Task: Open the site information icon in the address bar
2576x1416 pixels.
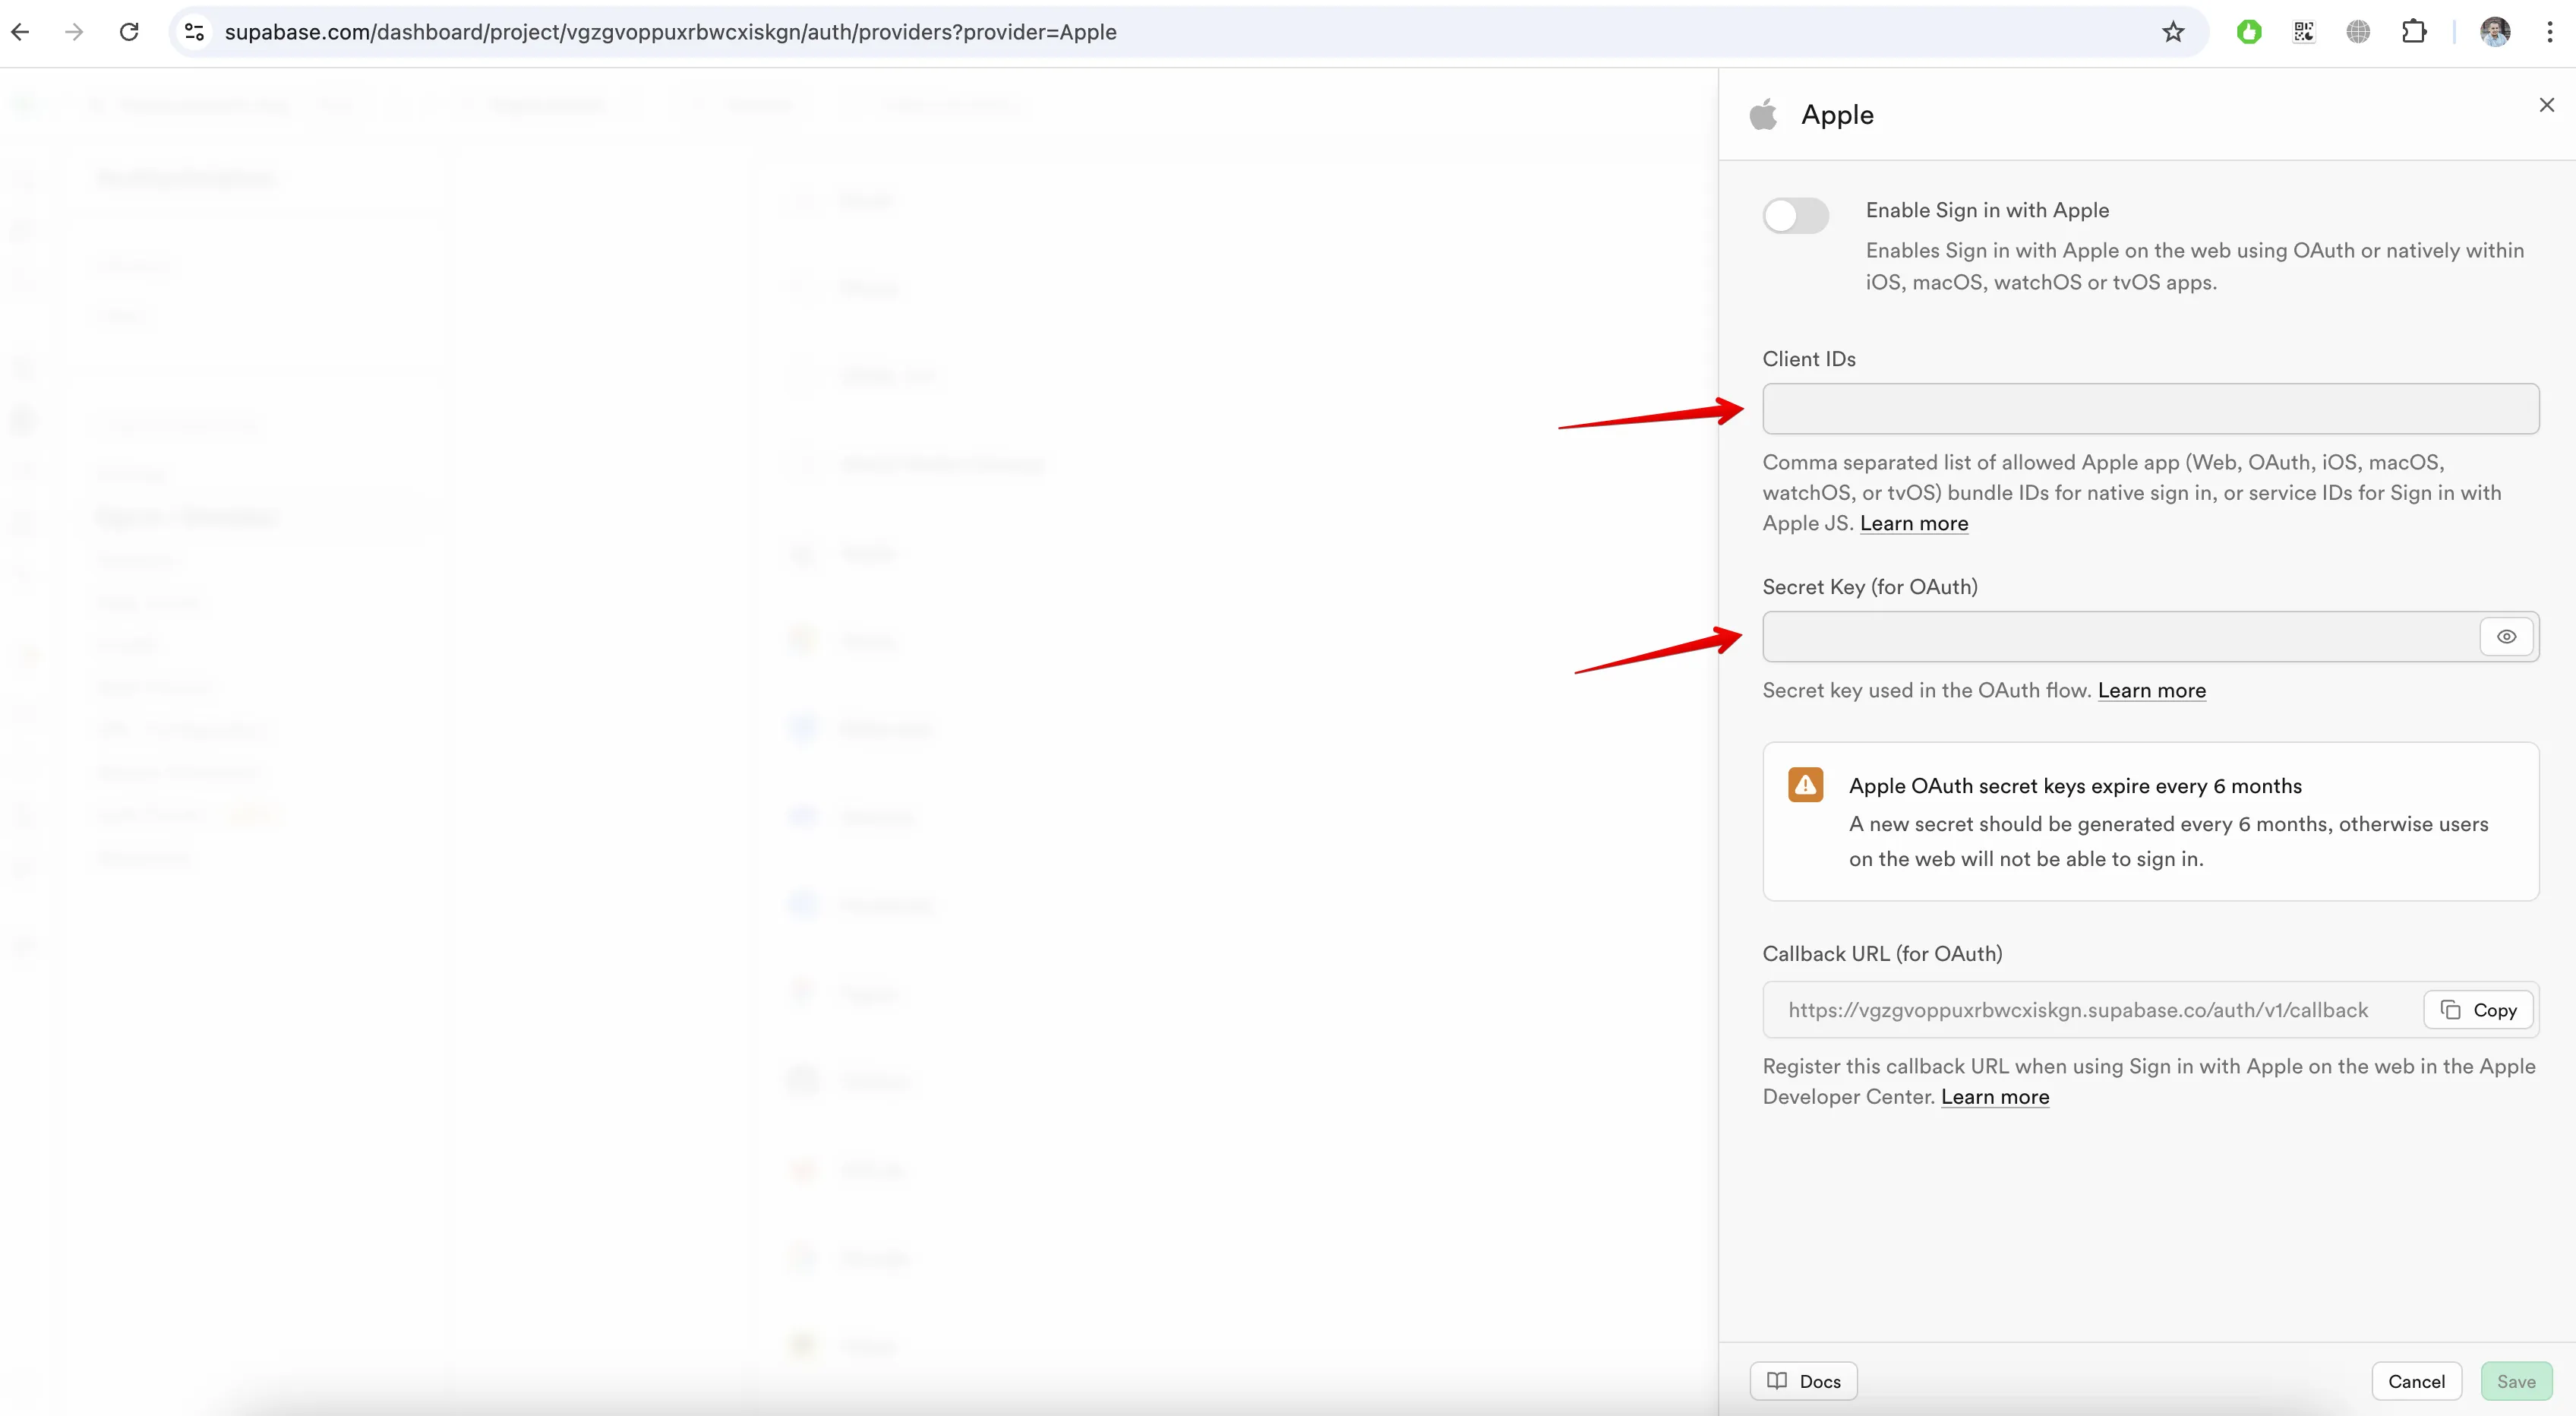Action: click(x=195, y=32)
